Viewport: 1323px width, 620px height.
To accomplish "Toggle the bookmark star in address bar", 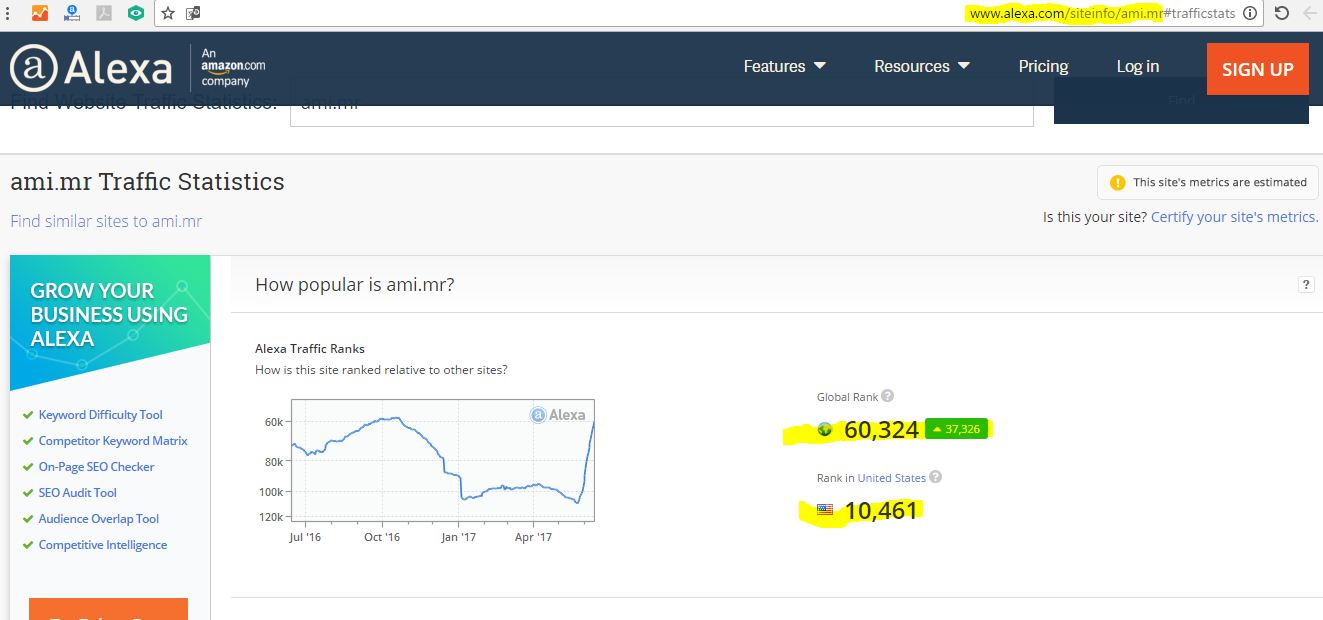I will 167,13.
